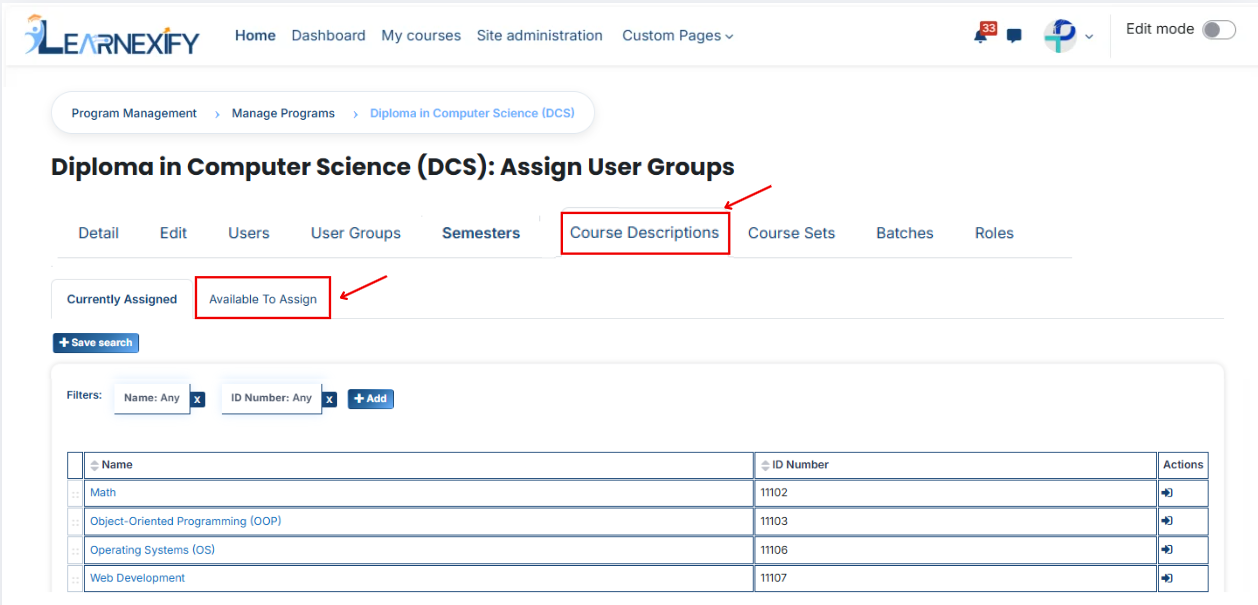Remove the Name: Any filter

(198, 399)
